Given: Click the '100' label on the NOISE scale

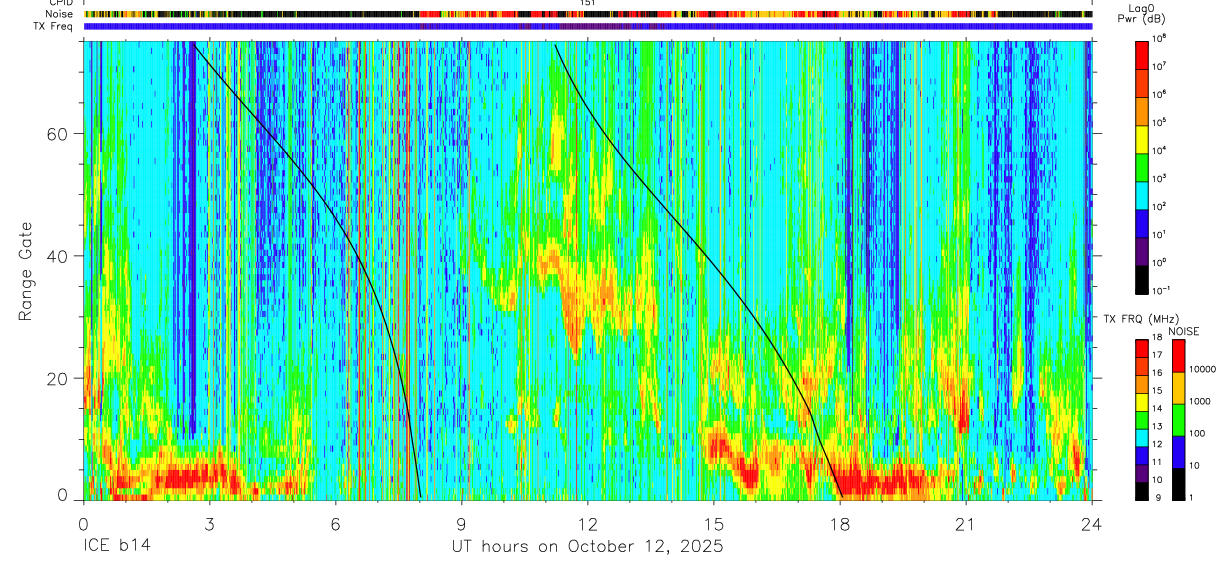Looking at the screenshot, I should pos(1197,433).
